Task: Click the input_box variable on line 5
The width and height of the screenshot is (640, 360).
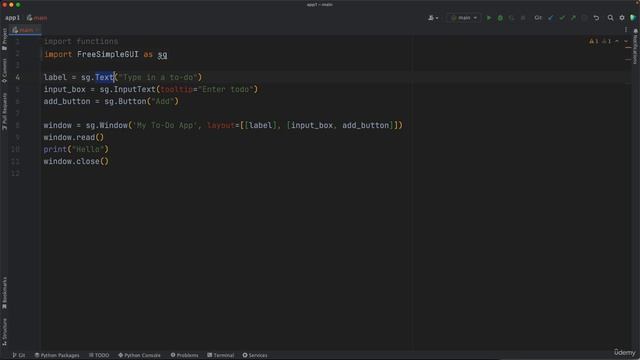Action: [x=64, y=89]
